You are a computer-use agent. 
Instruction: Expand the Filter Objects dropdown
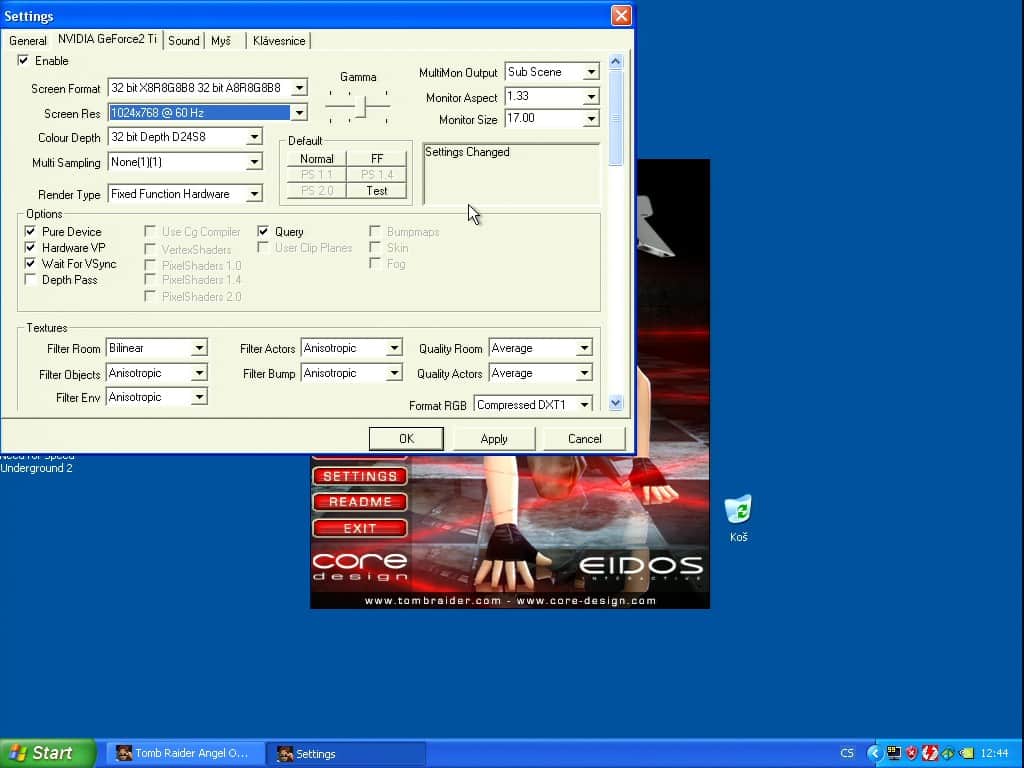click(x=199, y=373)
